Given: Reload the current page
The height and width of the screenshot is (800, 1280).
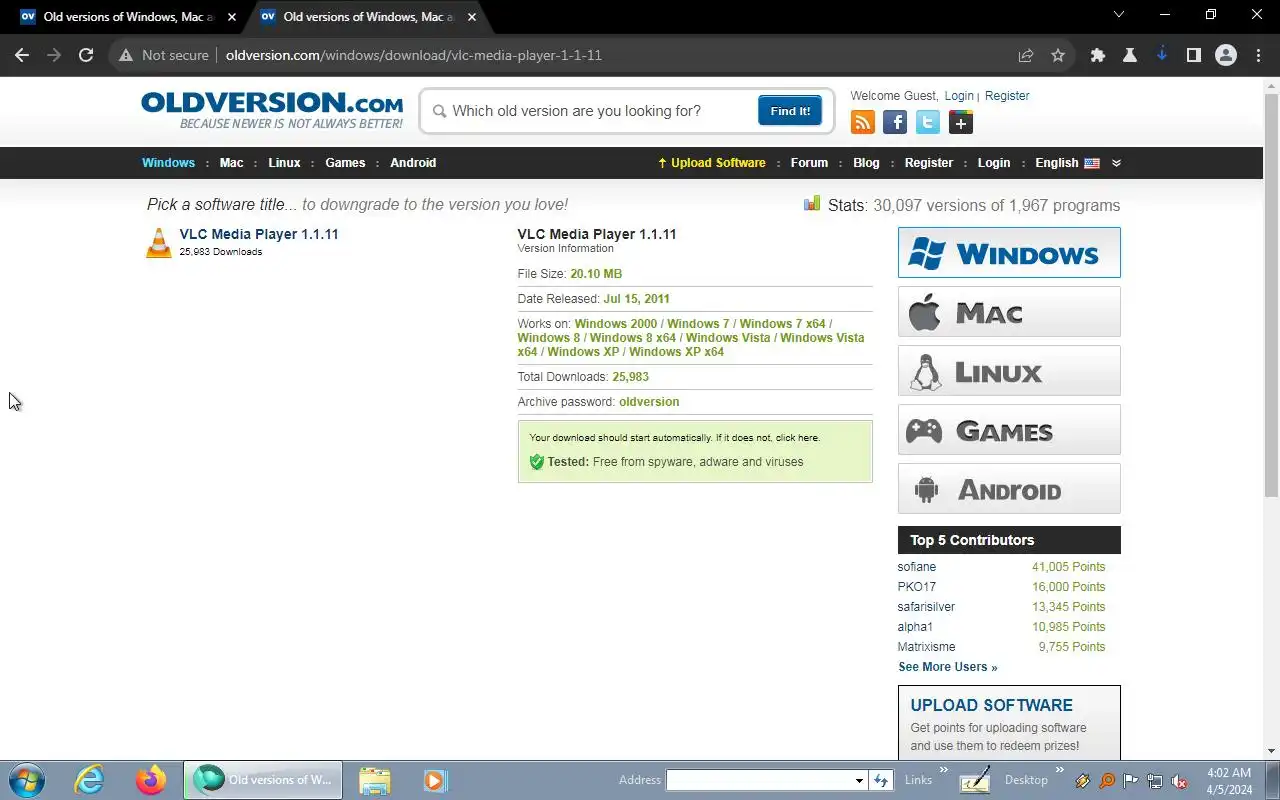Looking at the screenshot, I should pos(86,56).
